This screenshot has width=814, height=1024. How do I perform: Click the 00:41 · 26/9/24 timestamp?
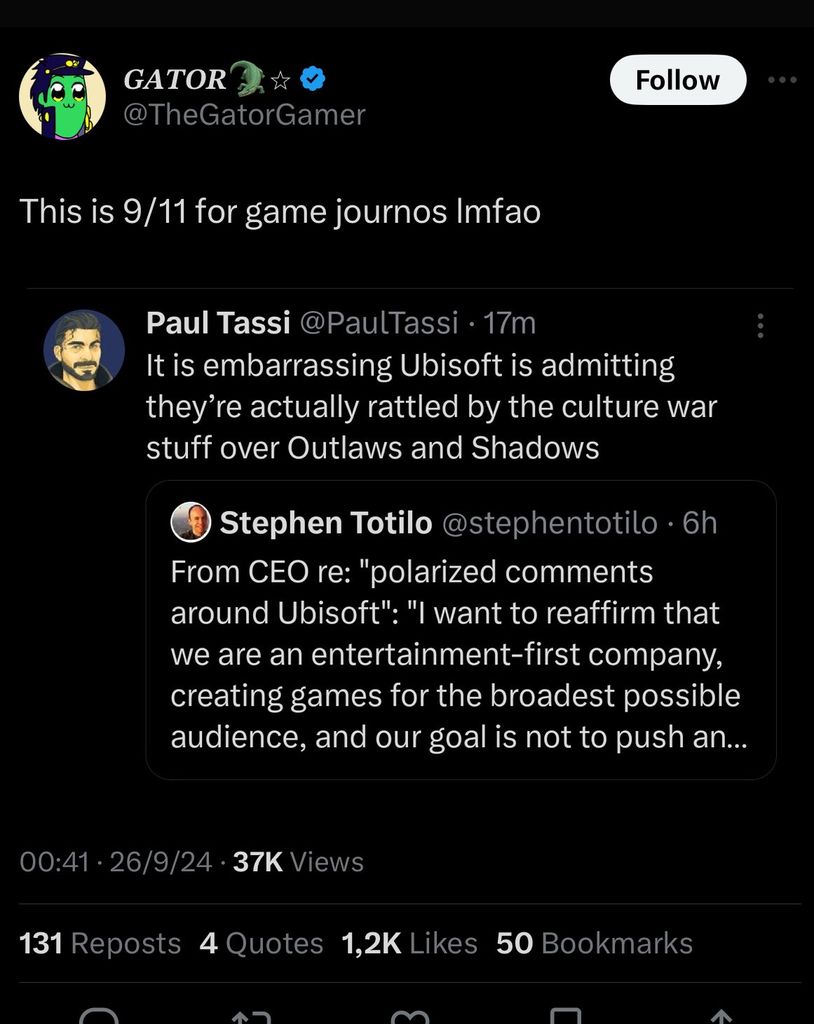[116, 862]
